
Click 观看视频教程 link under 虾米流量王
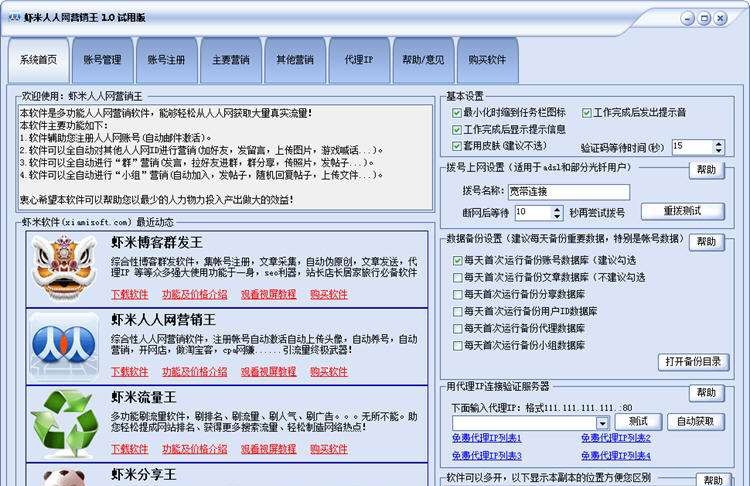pos(268,449)
